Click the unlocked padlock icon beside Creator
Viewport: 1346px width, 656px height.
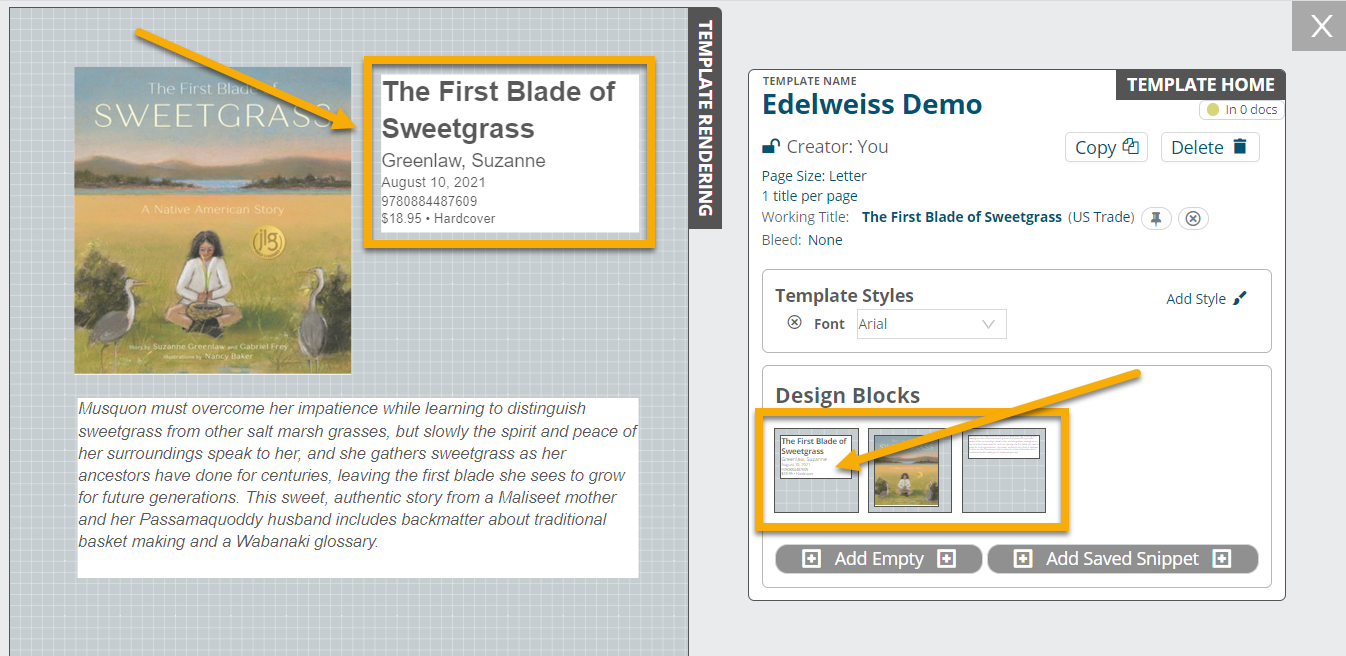coord(771,147)
